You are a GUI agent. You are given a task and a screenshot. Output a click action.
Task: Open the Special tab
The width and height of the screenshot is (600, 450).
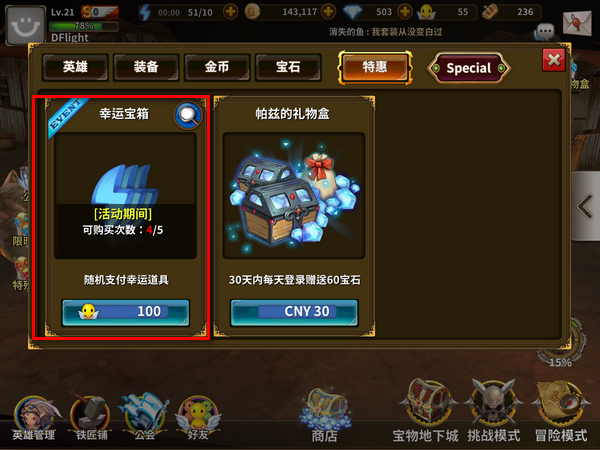pos(469,68)
